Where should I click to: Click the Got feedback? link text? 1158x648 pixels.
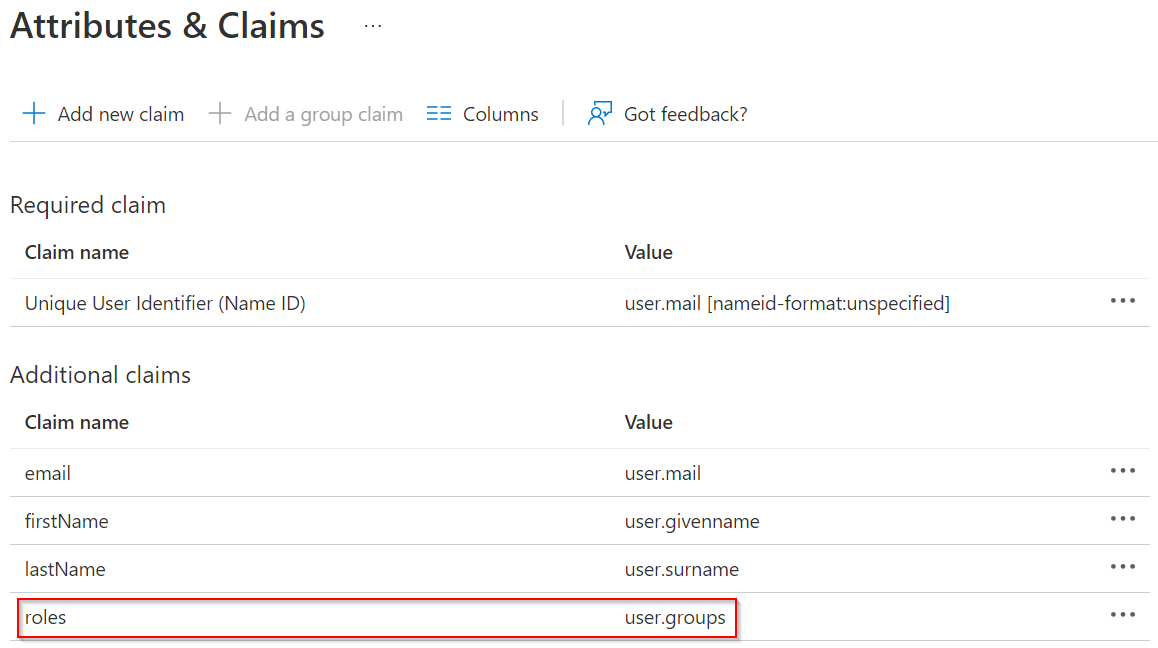coord(685,115)
